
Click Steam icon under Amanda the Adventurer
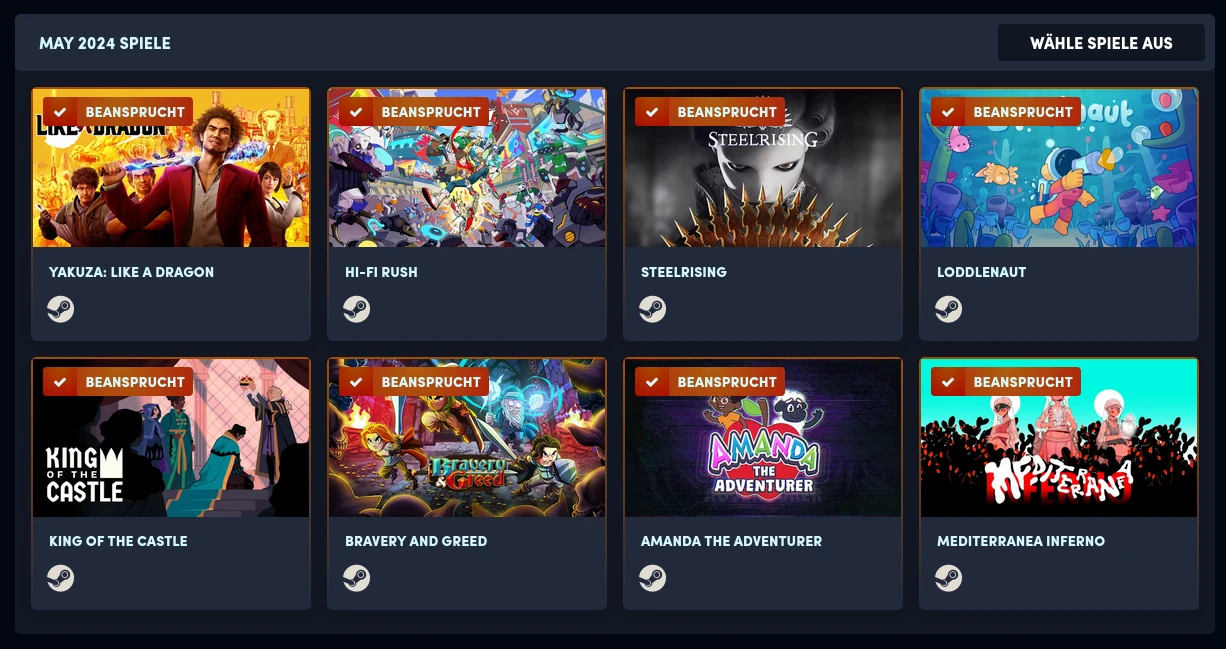(653, 578)
